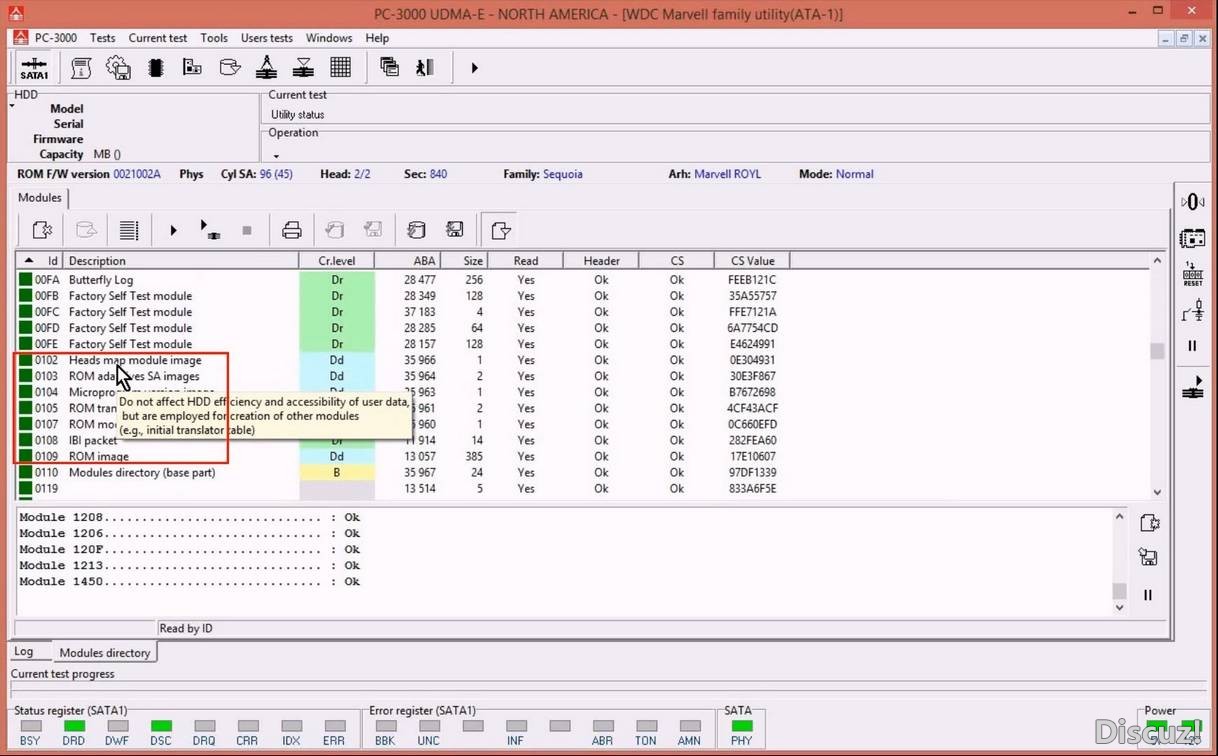Click the cascaded windows icon
Viewport: 1218px width, 756px height.
389,68
